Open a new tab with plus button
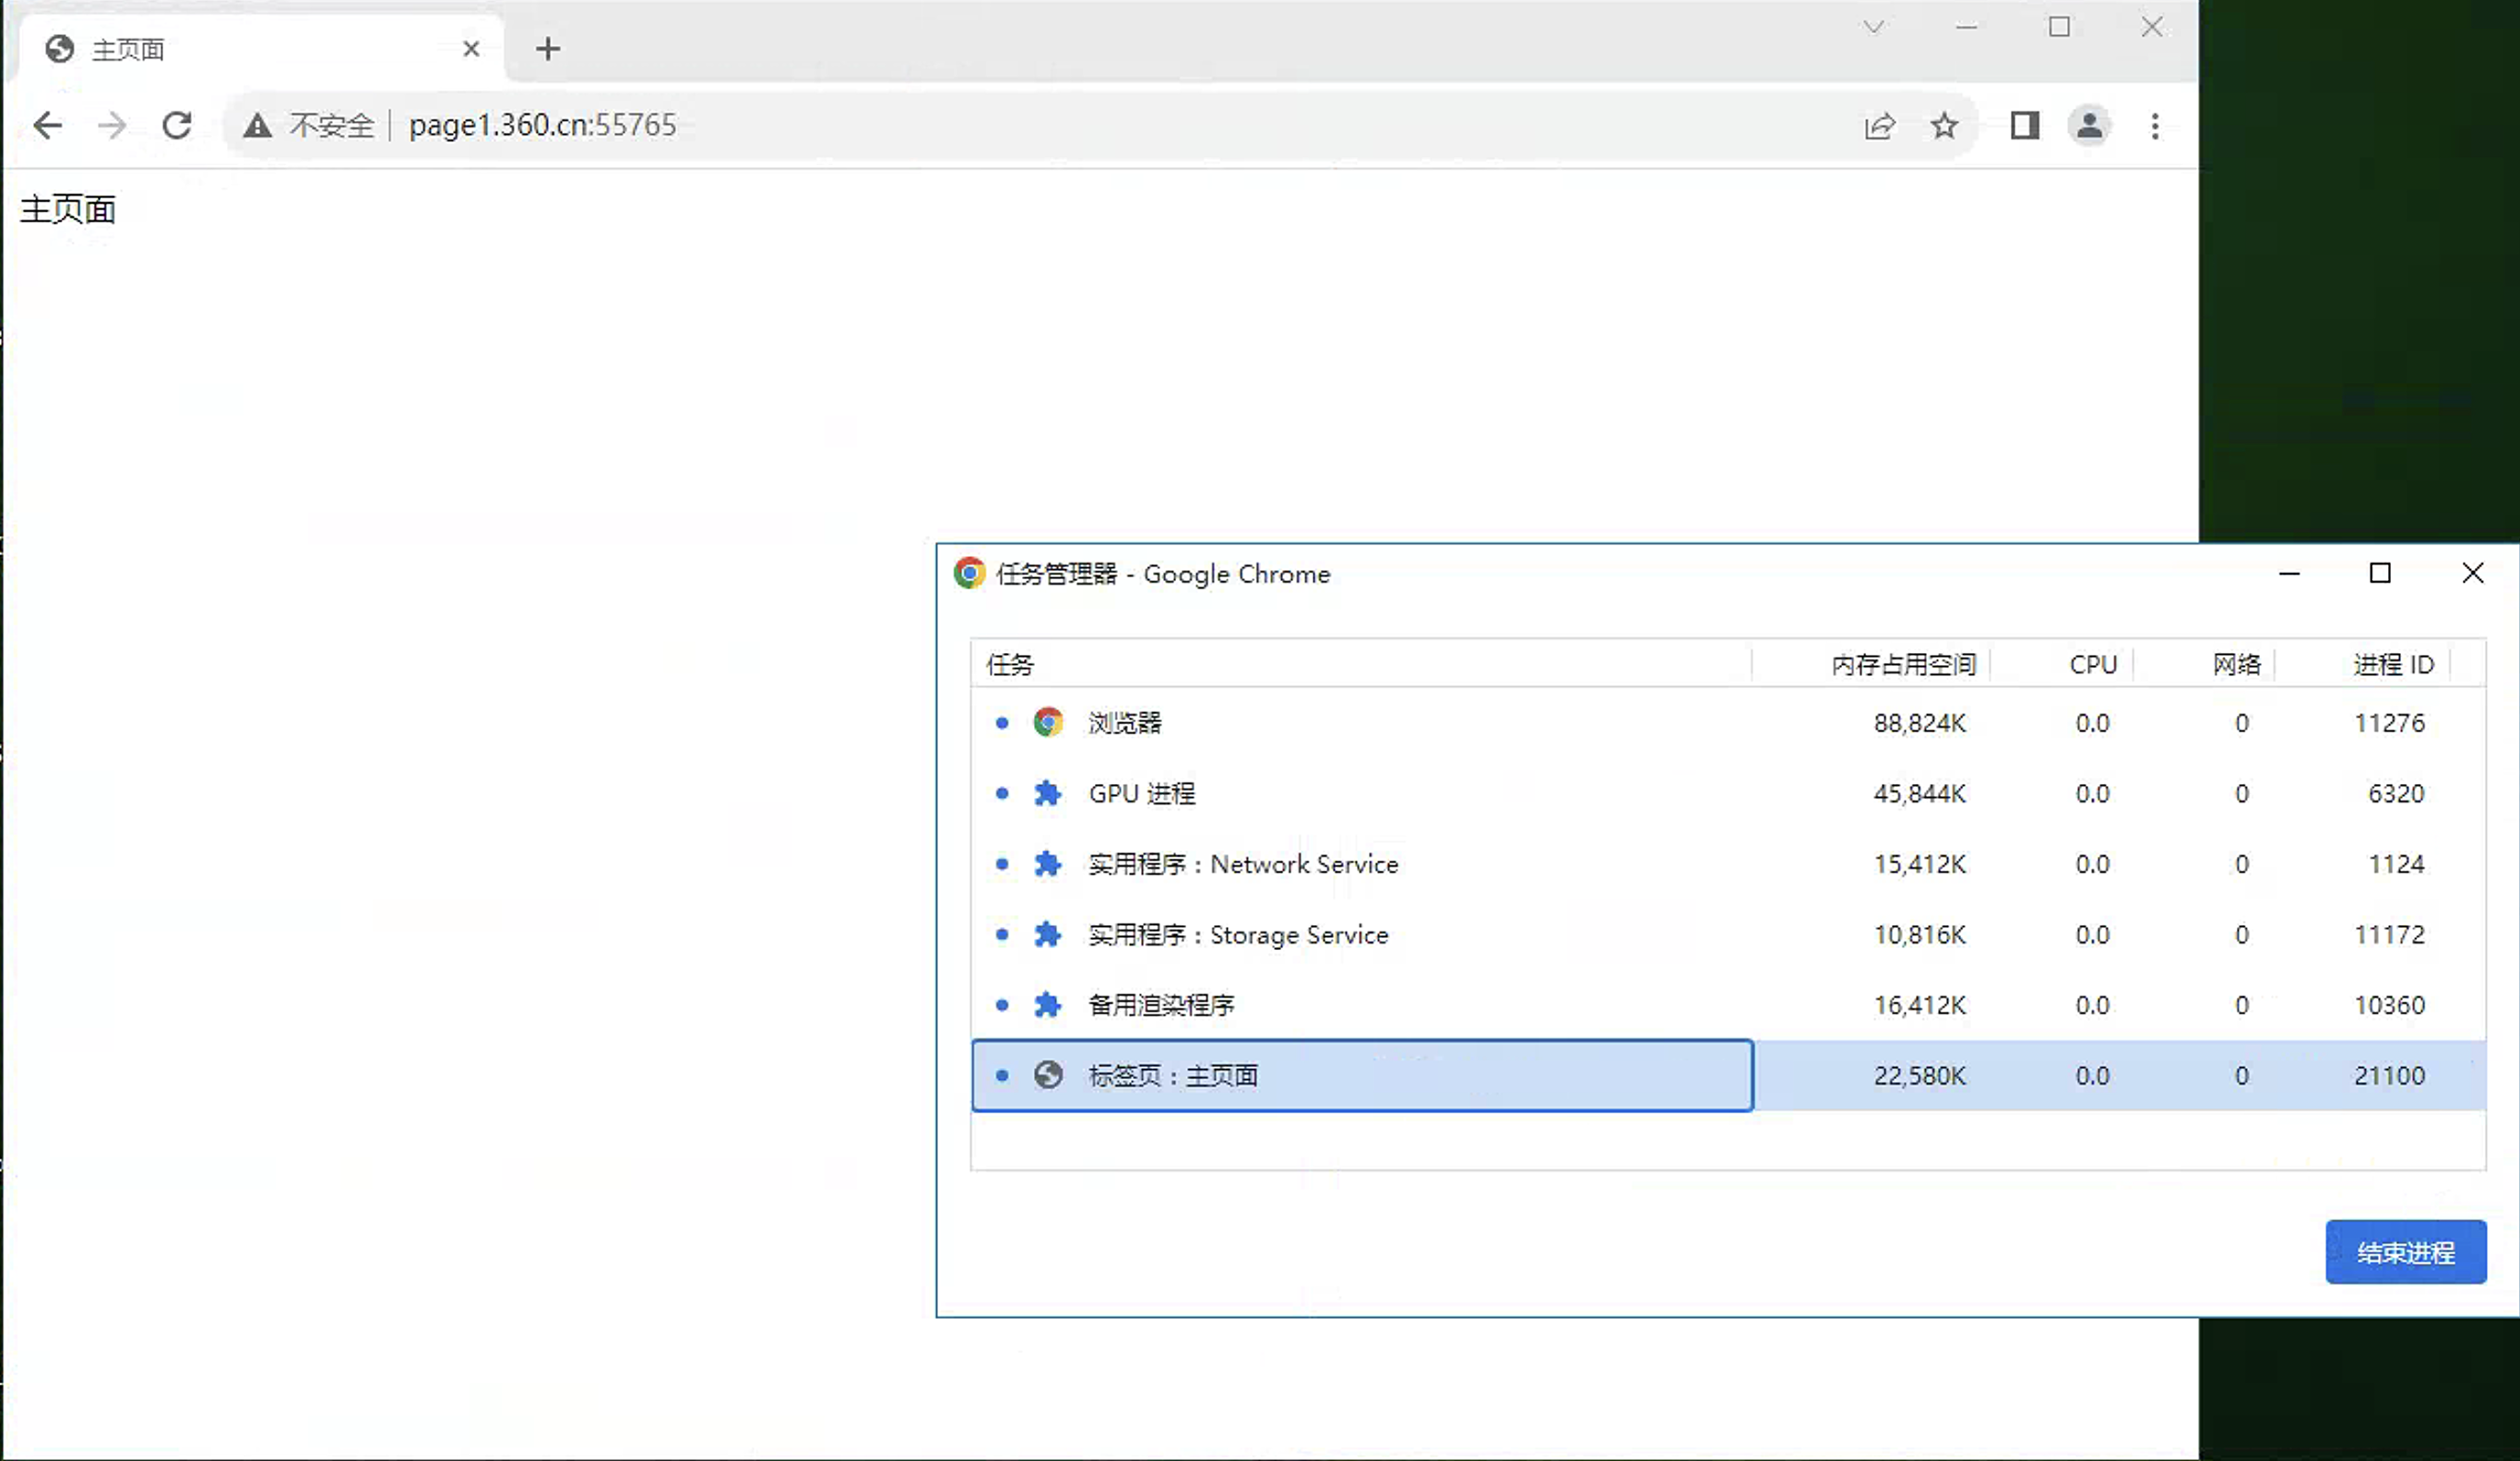 click(548, 48)
